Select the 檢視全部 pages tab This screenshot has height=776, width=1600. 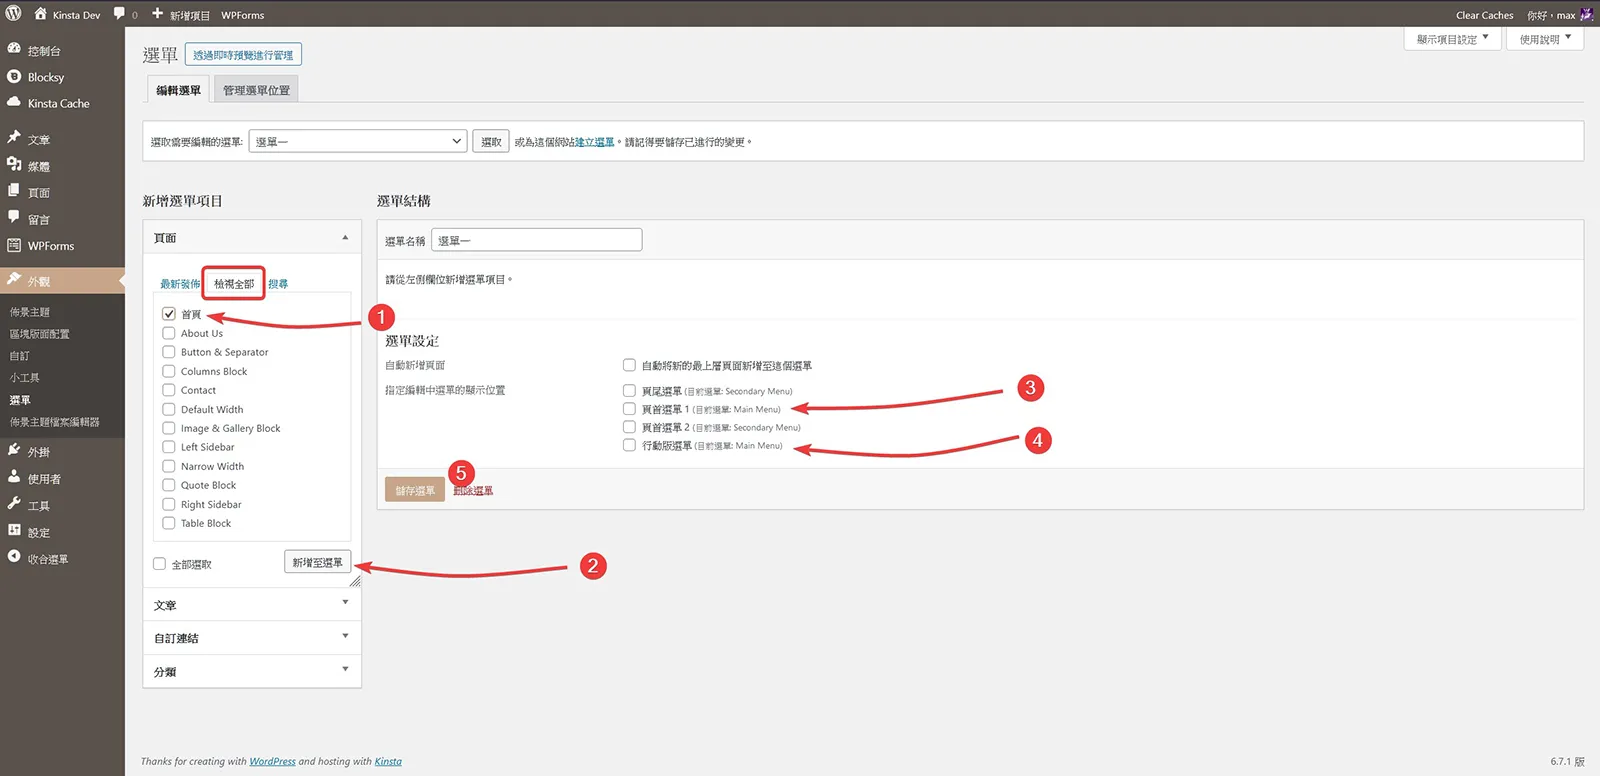(234, 284)
